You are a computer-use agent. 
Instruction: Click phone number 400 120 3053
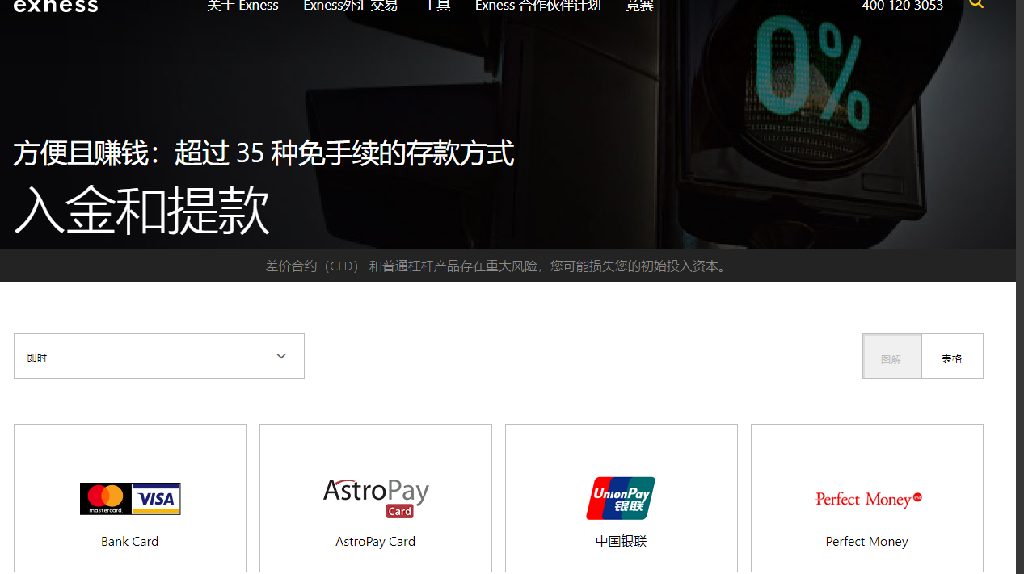[903, 6]
